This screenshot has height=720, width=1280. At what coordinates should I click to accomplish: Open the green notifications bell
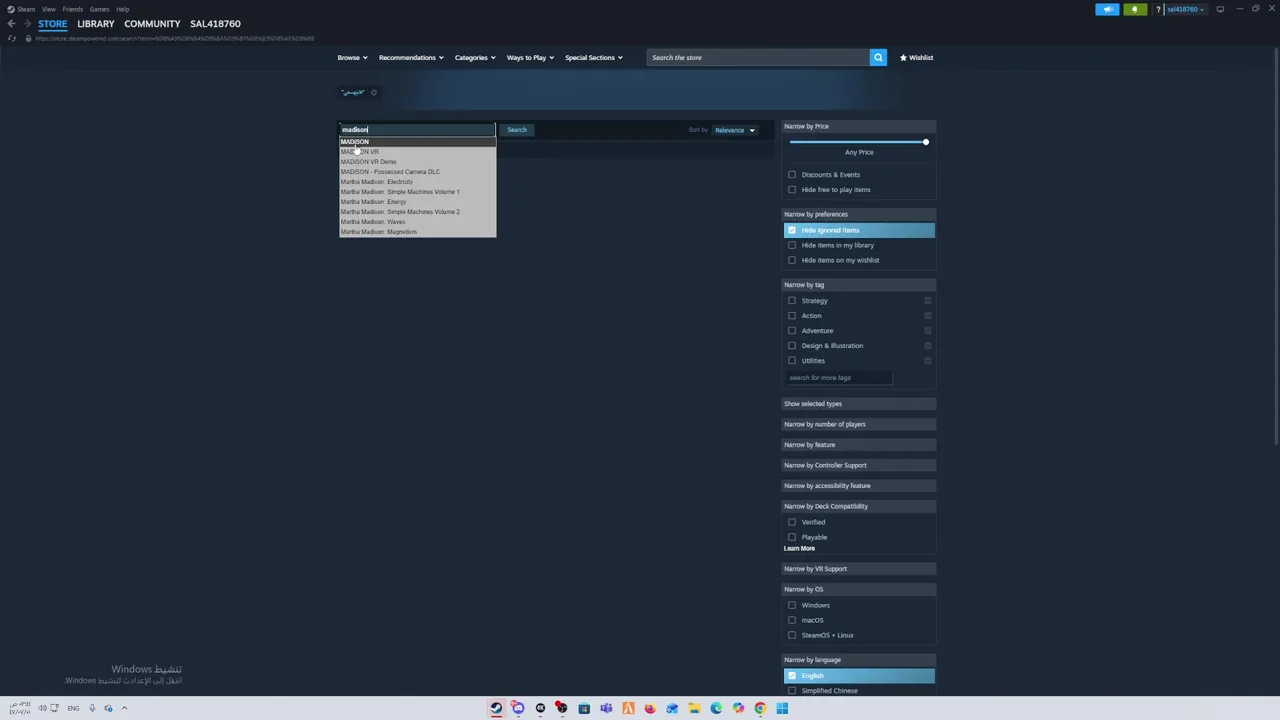[1134, 9]
